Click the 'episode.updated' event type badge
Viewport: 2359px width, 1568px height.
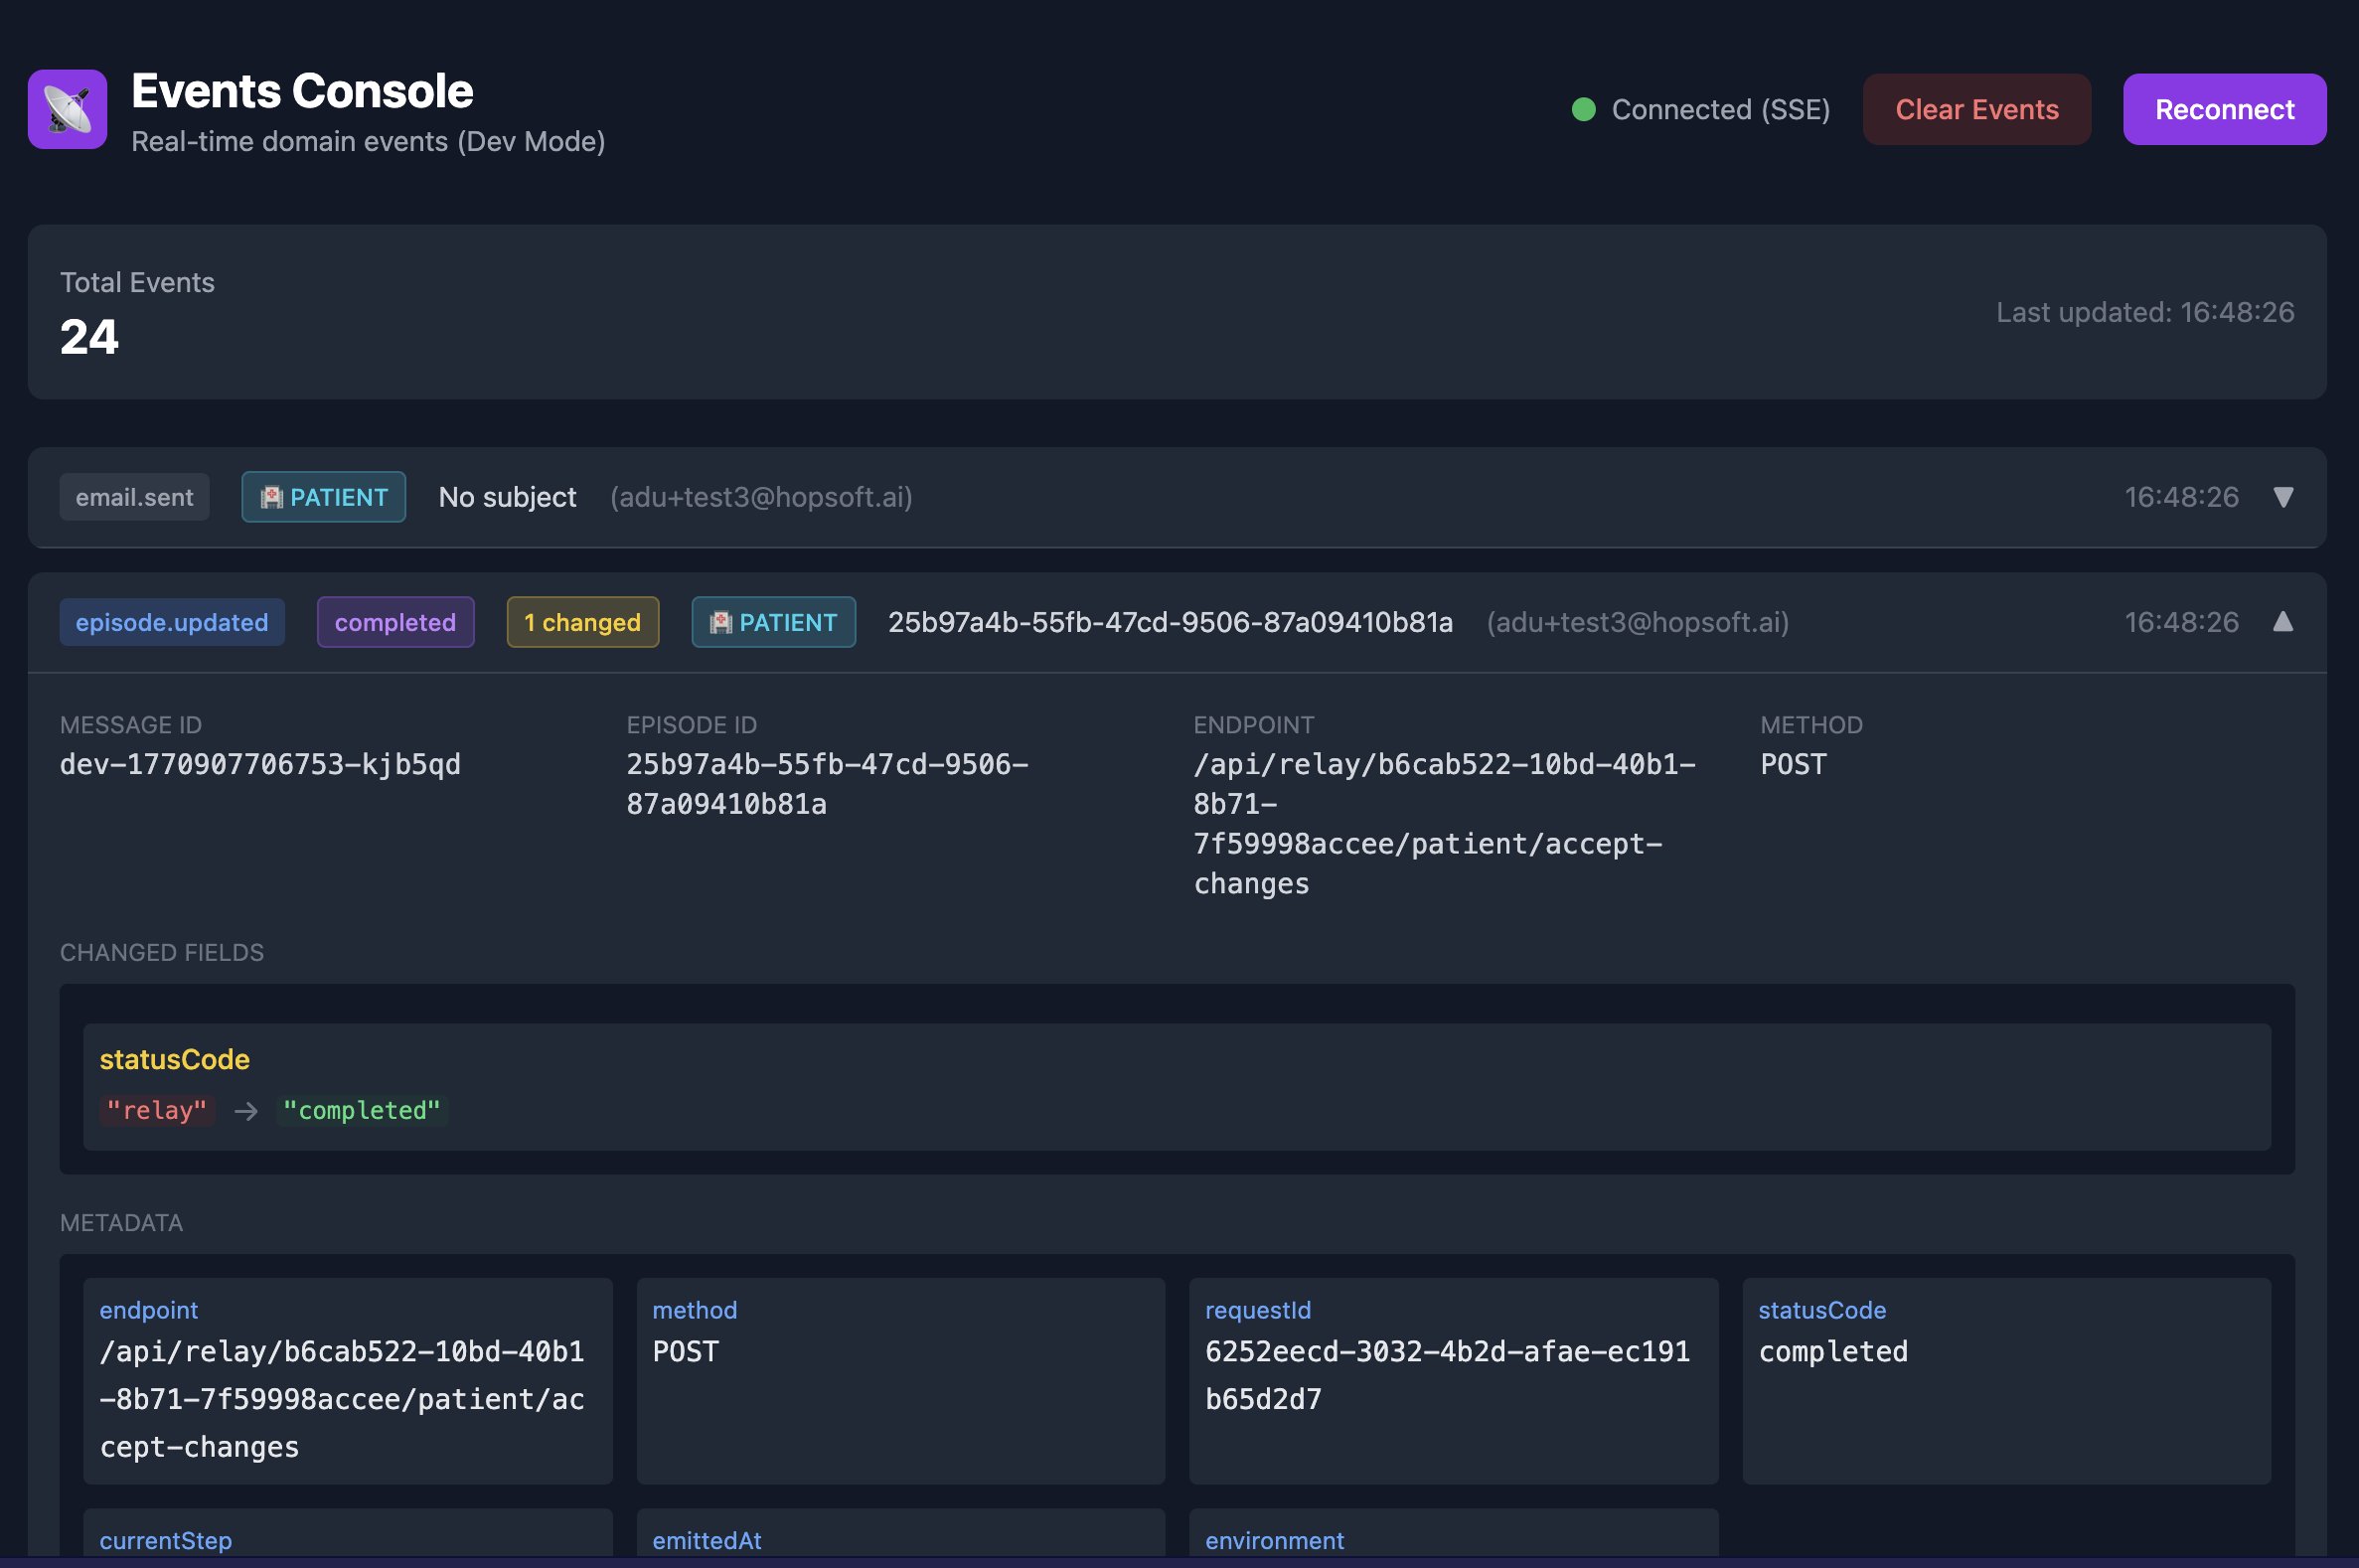[171, 622]
